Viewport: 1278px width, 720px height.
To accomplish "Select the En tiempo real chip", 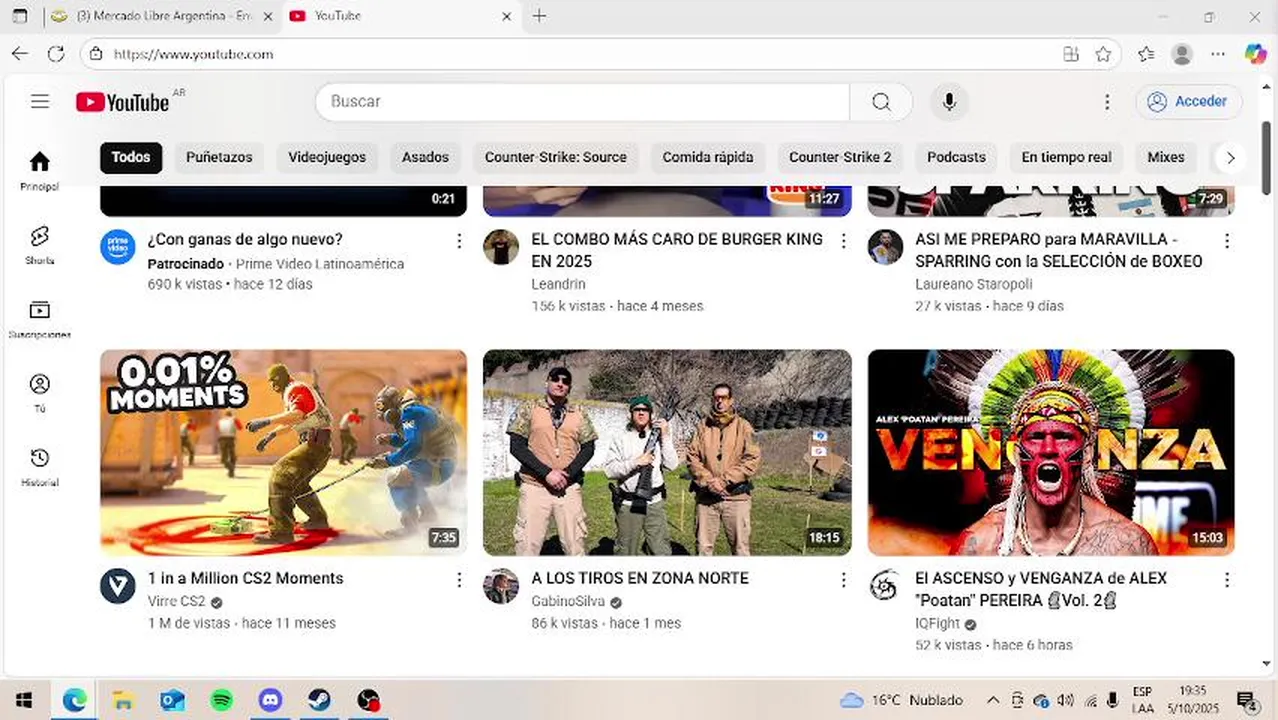I will pyautogui.click(x=1066, y=157).
